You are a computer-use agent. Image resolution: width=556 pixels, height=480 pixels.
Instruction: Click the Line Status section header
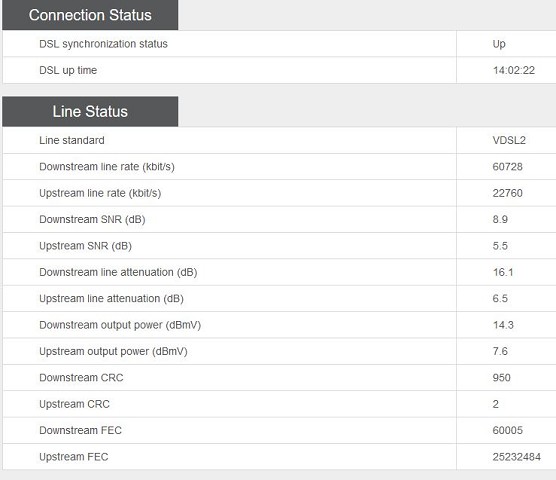pyautogui.click(x=90, y=111)
